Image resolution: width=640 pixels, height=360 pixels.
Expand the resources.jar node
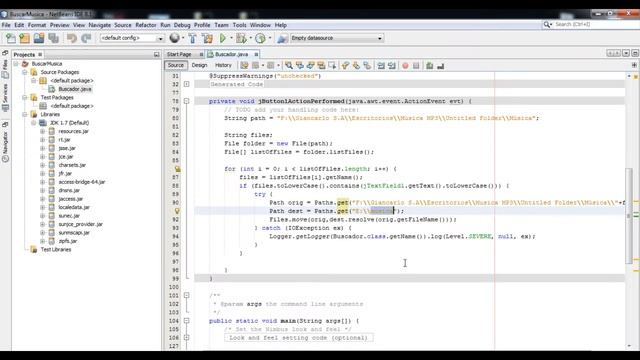click(x=42, y=131)
